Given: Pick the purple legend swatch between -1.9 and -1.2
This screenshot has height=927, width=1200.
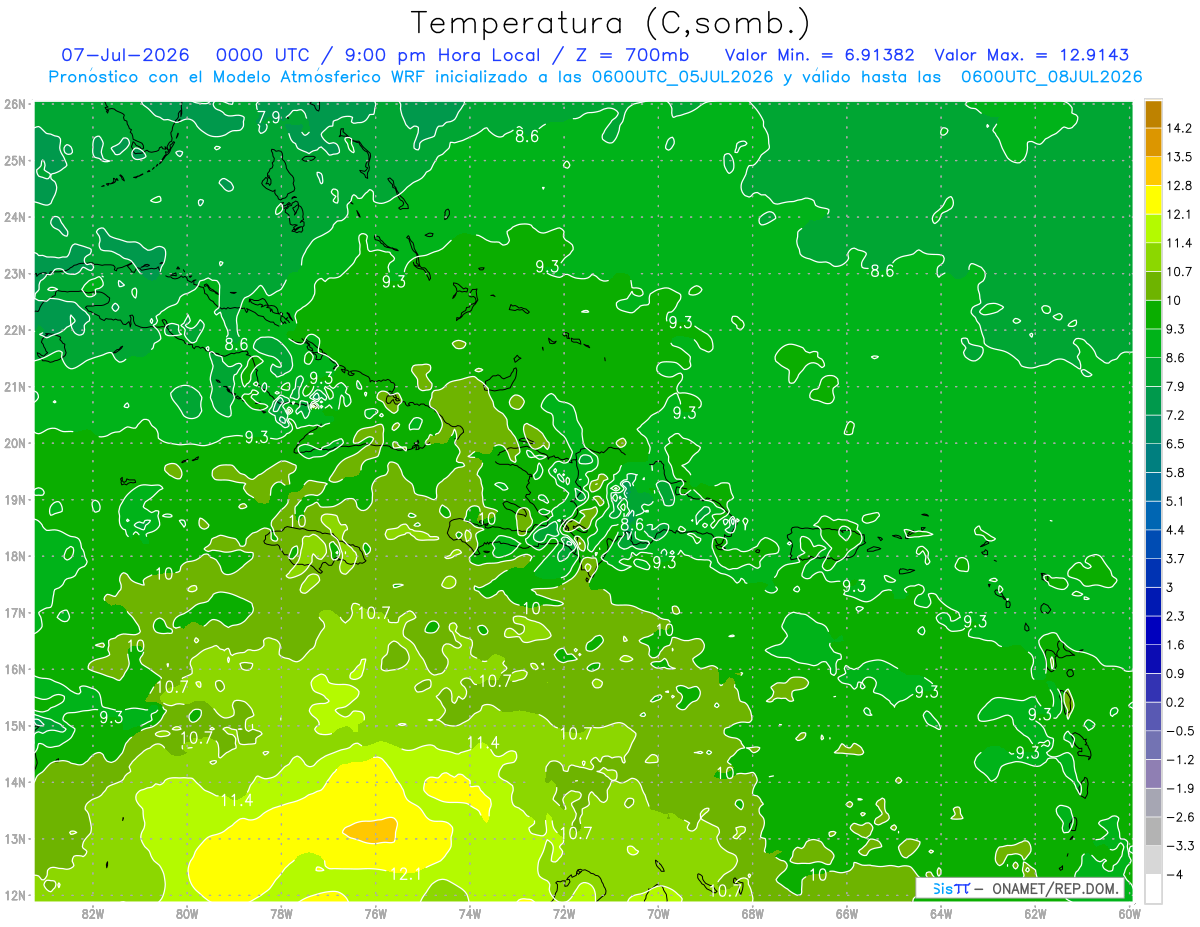Looking at the screenshot, I should 1153,773.
